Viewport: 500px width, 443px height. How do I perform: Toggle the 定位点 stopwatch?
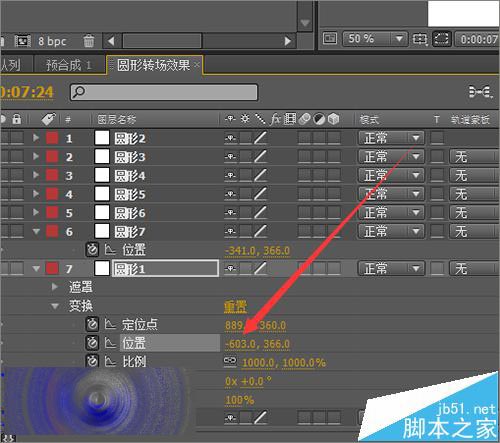(x=92, y=324)
